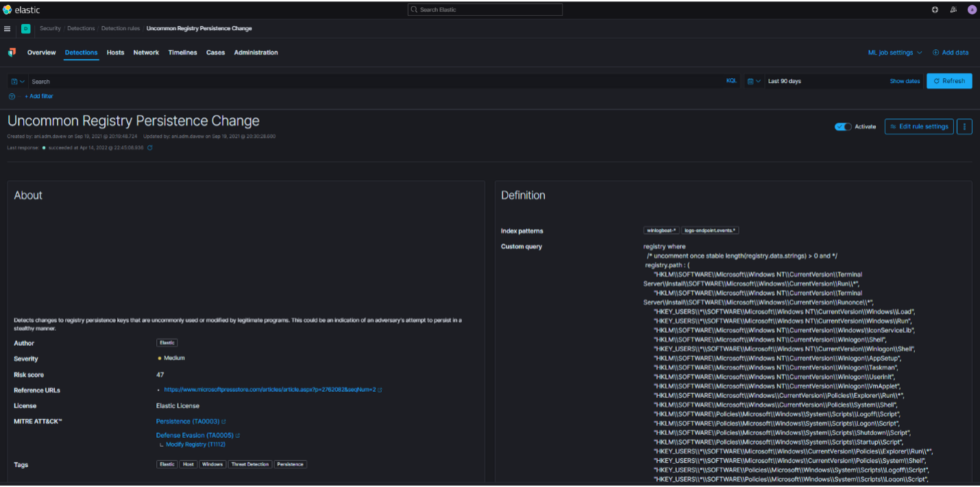
Task: Open the Timelines tab
Action: click(182, 53)
